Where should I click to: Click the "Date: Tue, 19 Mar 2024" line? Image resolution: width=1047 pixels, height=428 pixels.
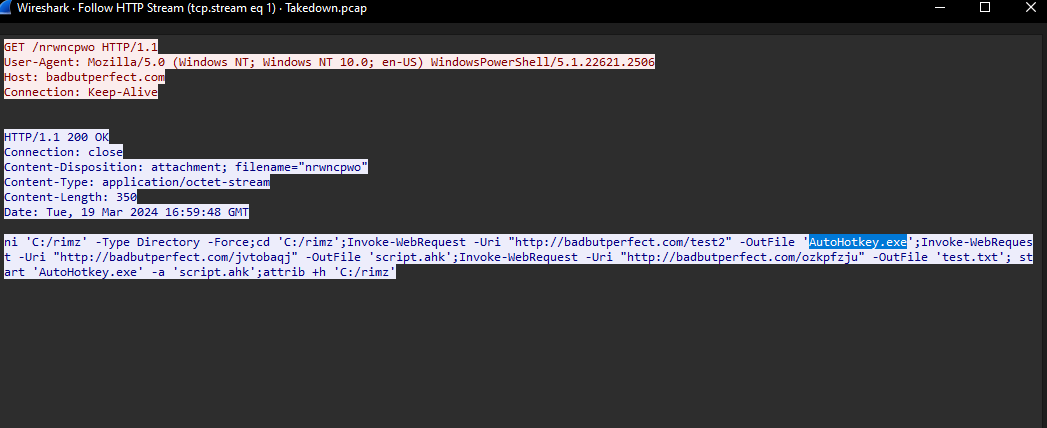tap(126, 213)
